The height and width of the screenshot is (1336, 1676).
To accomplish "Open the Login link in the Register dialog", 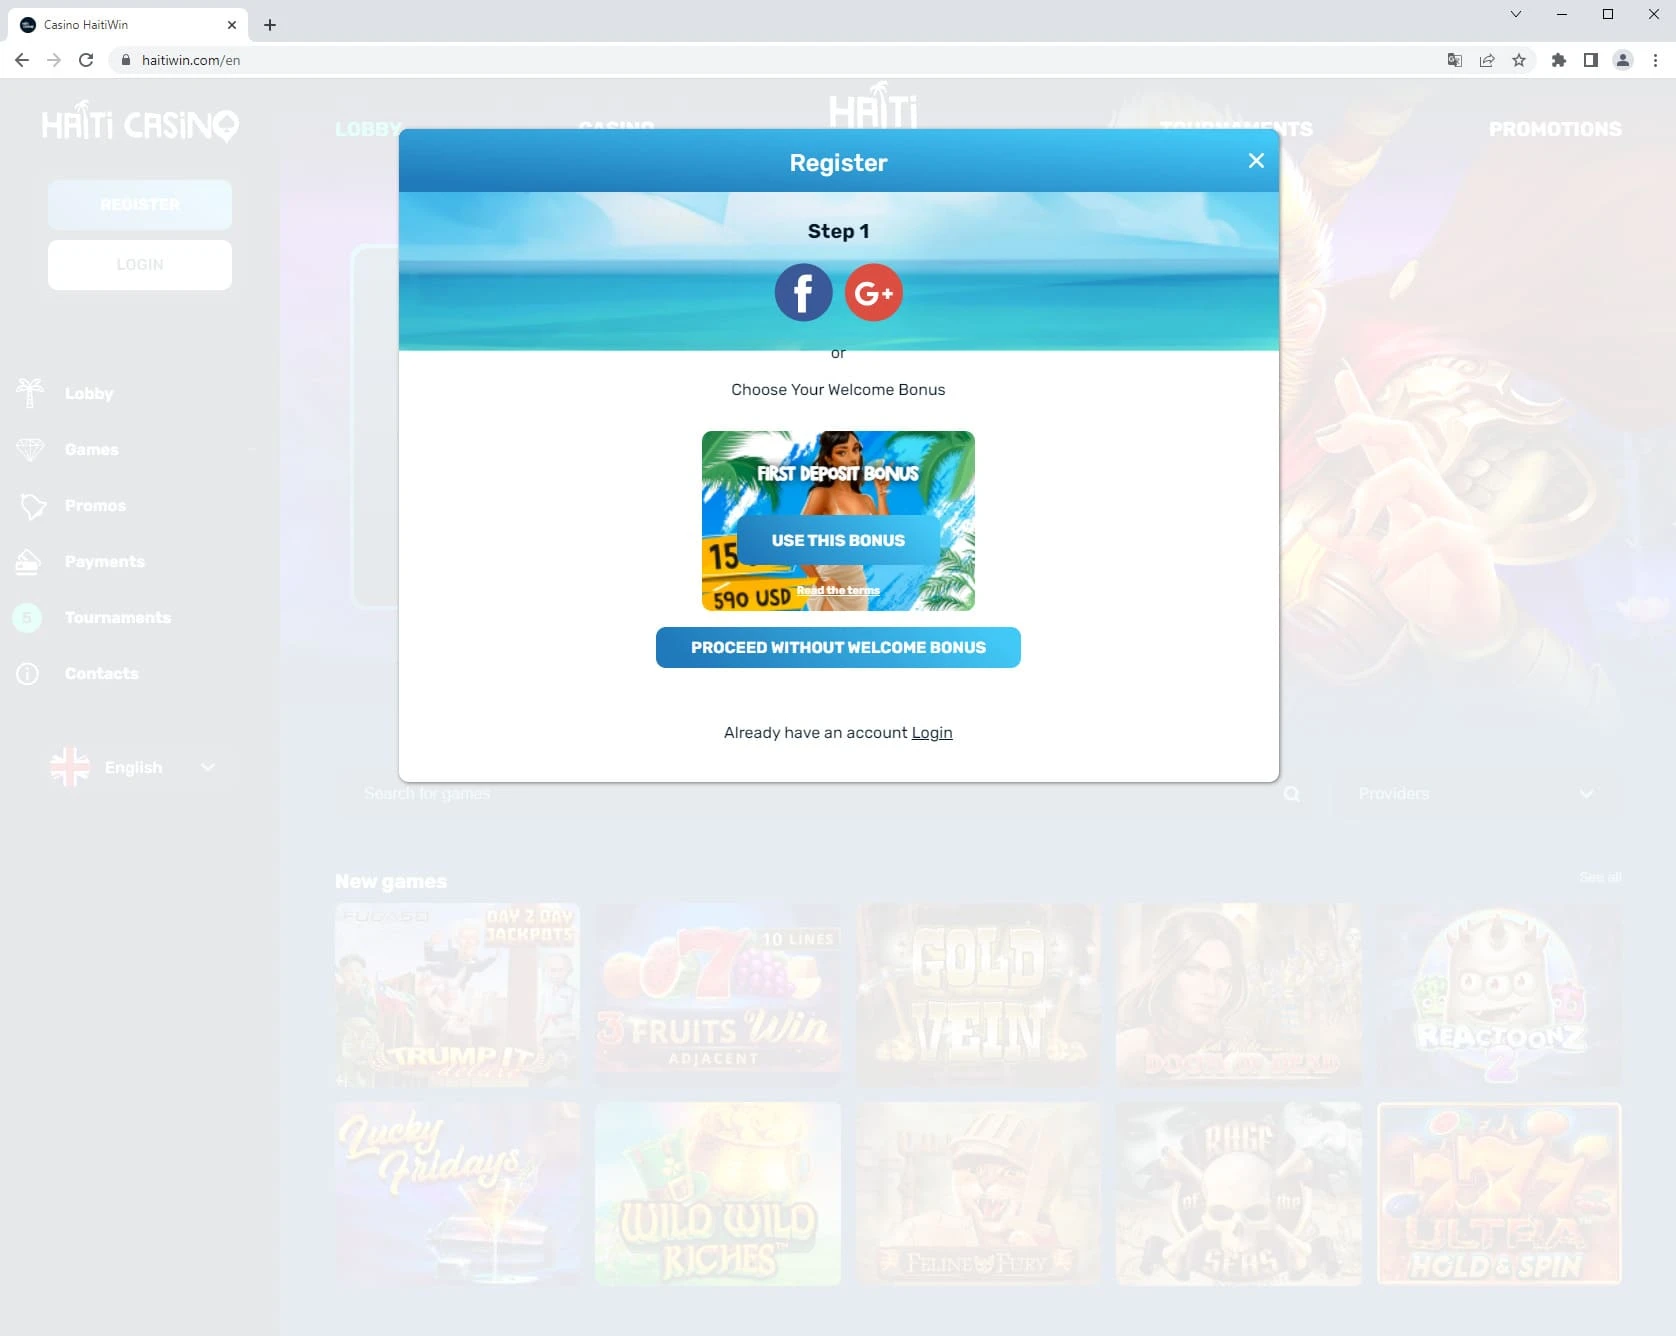I will coord(932,733).
